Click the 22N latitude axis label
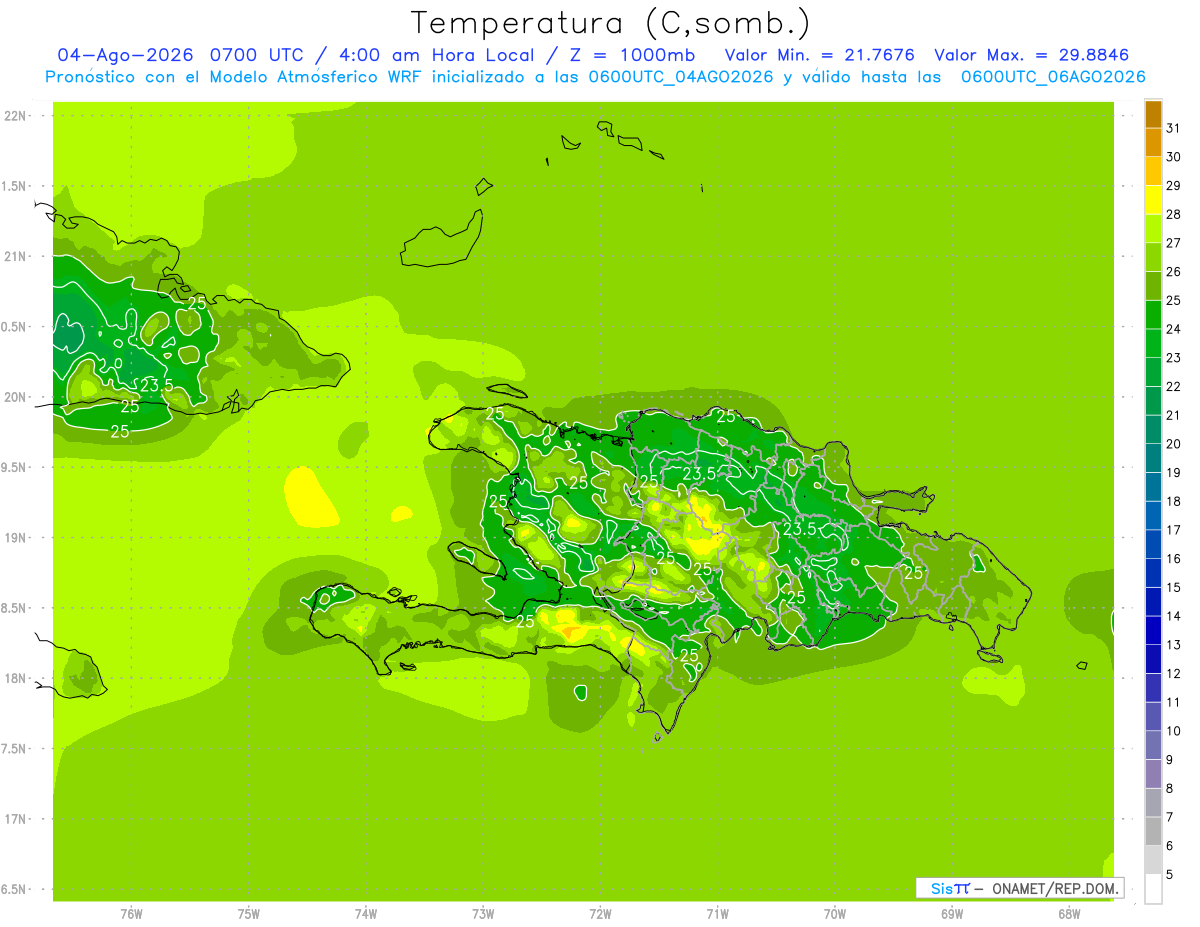 click(15, 116)
